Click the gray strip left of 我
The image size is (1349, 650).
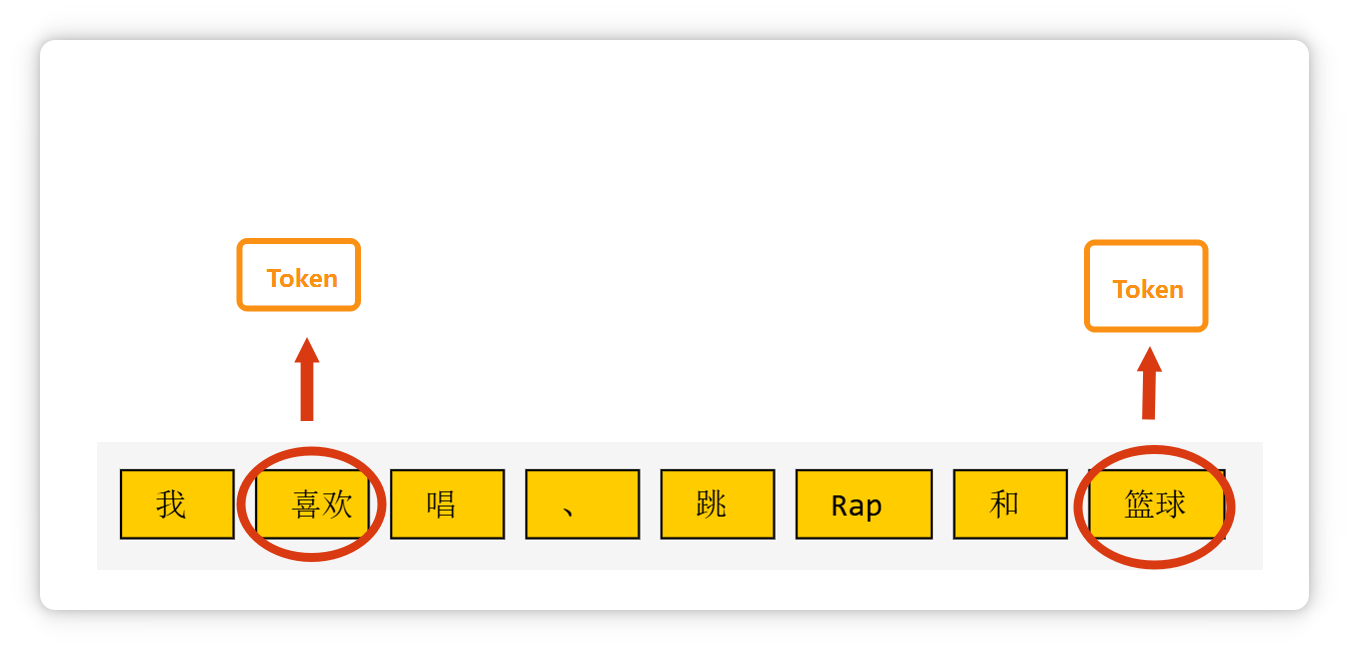[108, 505]
